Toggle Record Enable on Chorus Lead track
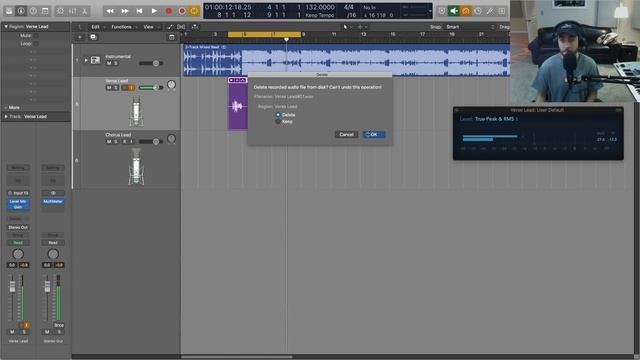The height and width of the screenshot is (360, 640). (x=124, y=142)
